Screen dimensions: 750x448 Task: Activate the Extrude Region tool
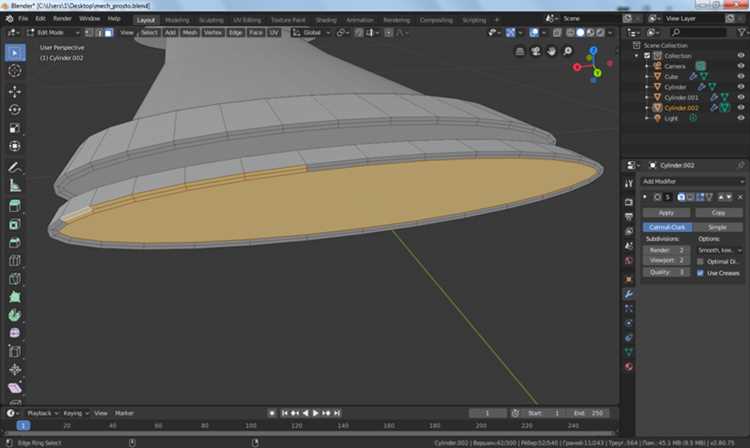click(x=15, y=206)
